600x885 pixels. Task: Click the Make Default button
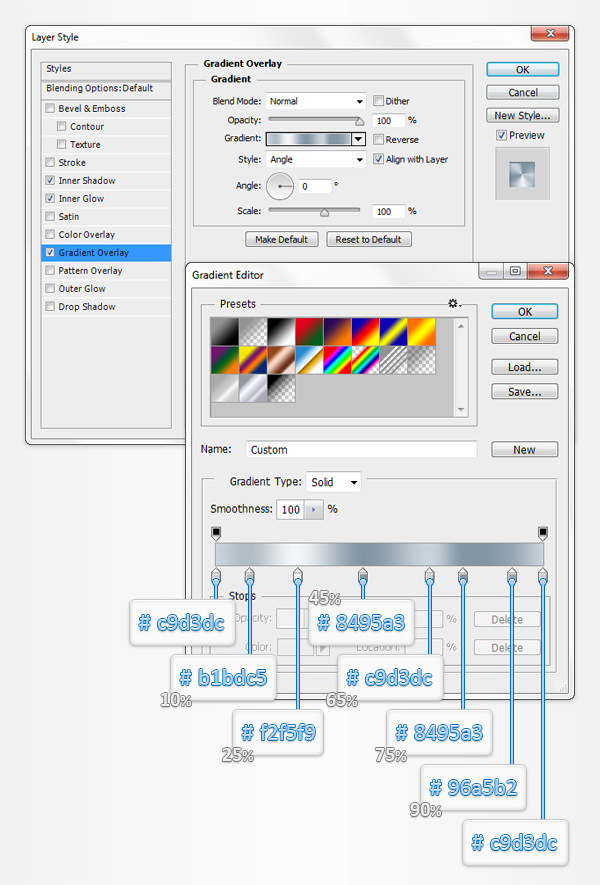[282, 240]
